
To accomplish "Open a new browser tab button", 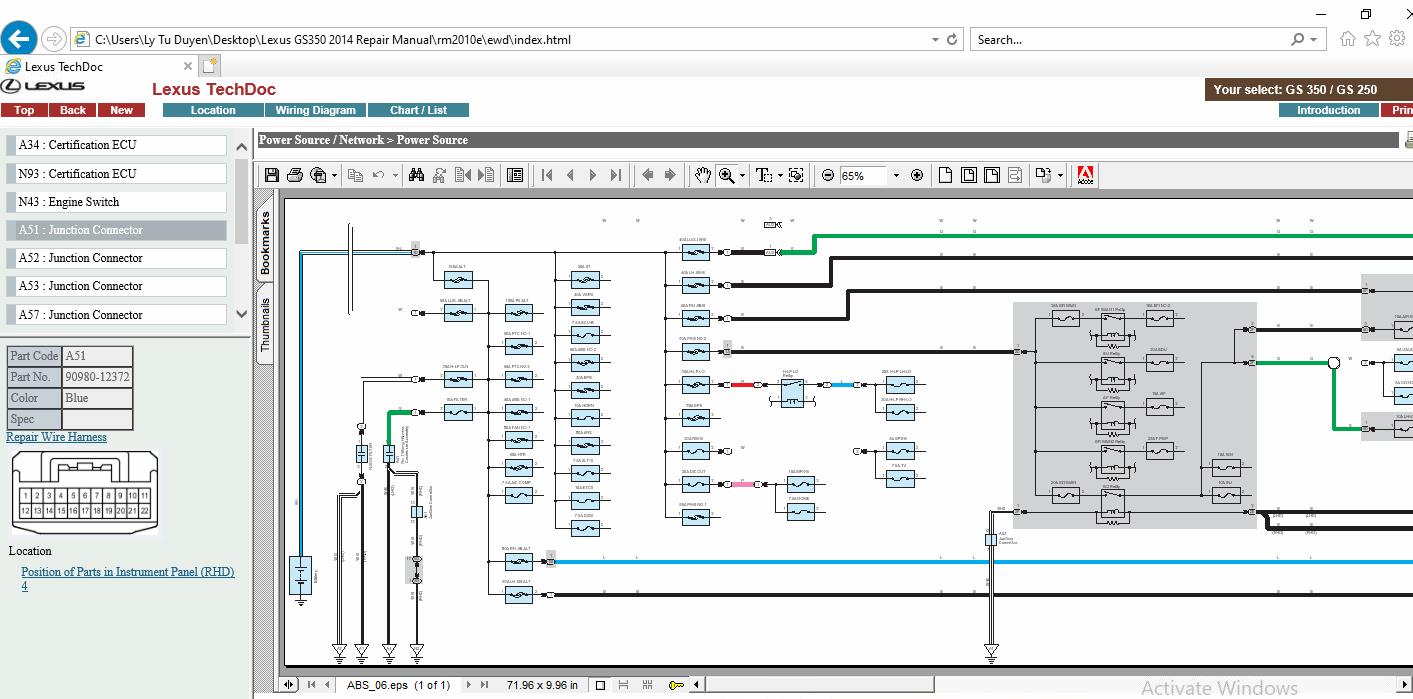I will [x=209, y=66].
